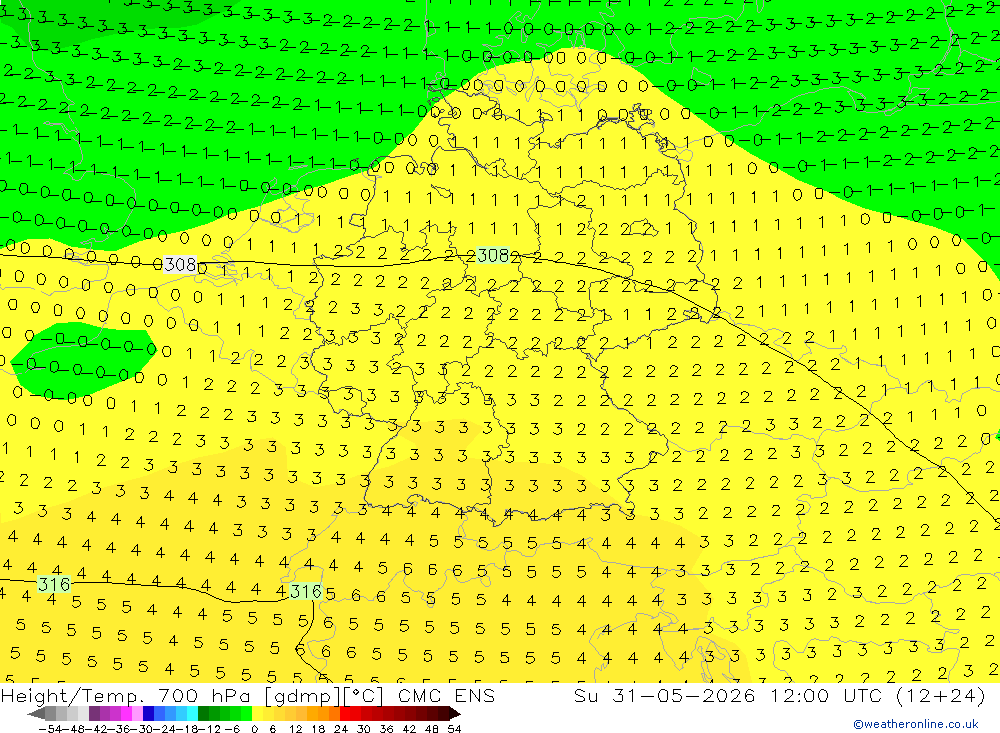Viewport: 1000px width, 733px height.
Task: Click the legend tick value '42'
Action: click(409, 729)
